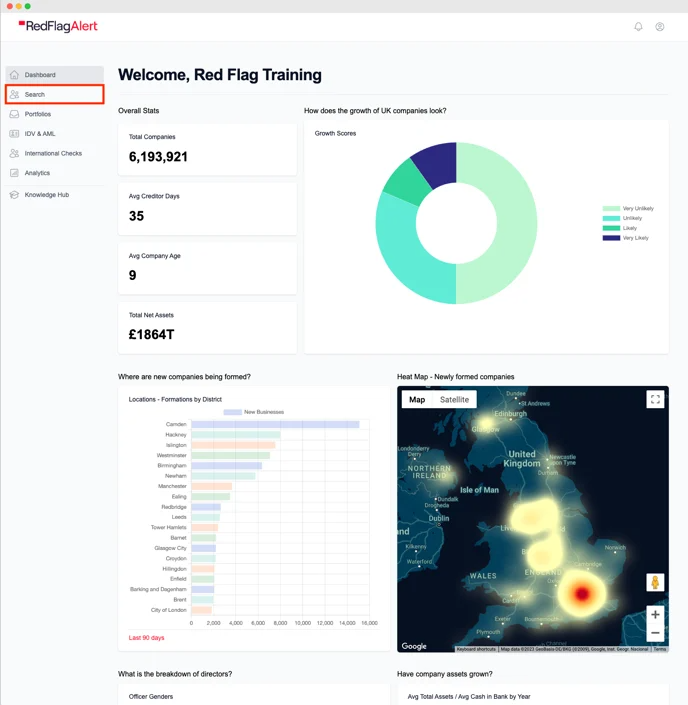
Task: Click the Birmingham bar in formations chart
Action: (x=227, y=466)
